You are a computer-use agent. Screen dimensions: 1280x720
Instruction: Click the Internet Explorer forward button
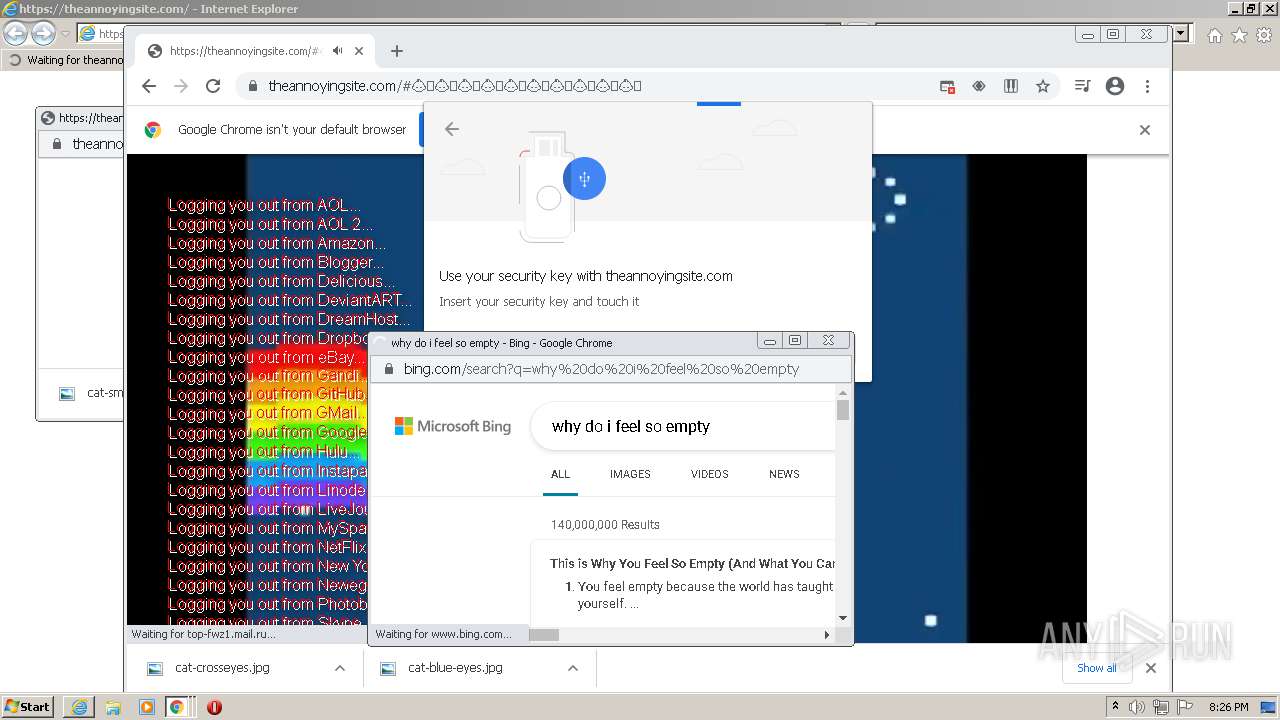click(43, 33)
